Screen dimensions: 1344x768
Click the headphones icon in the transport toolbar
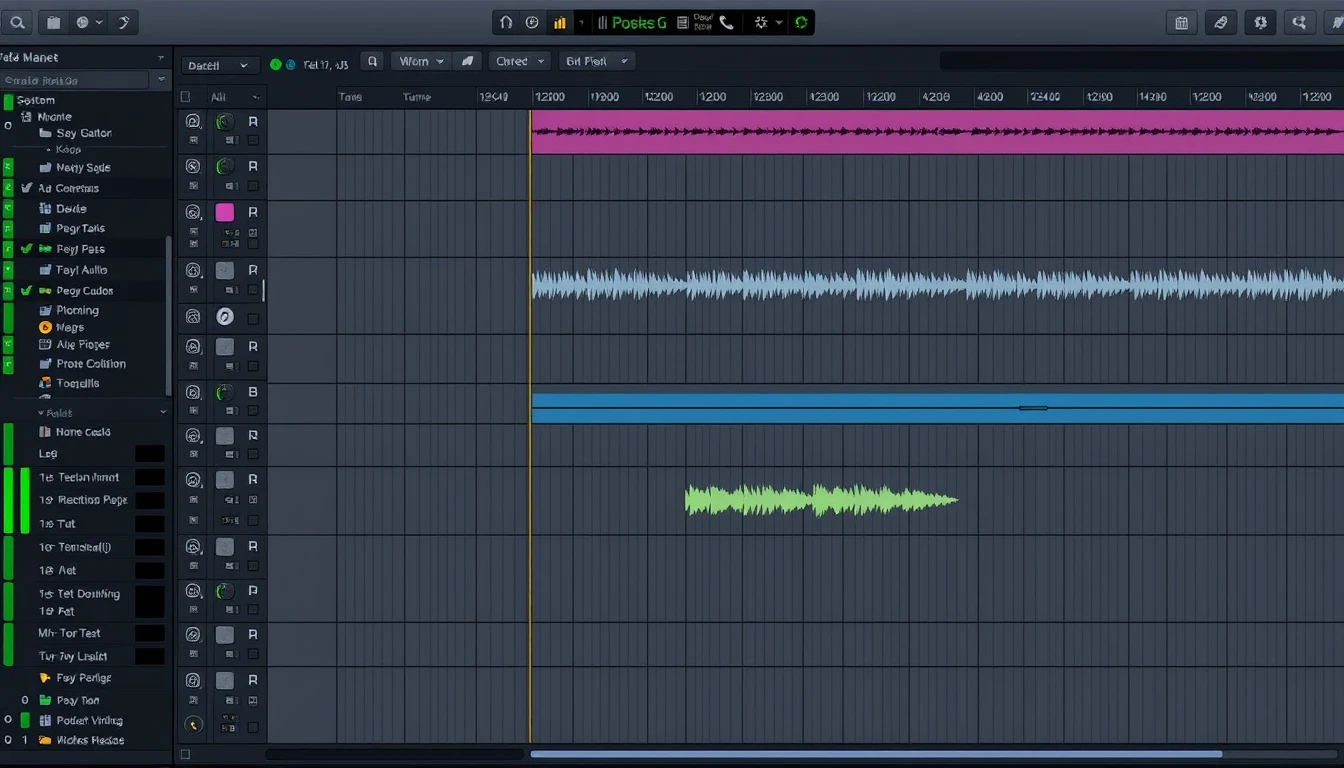506,22
